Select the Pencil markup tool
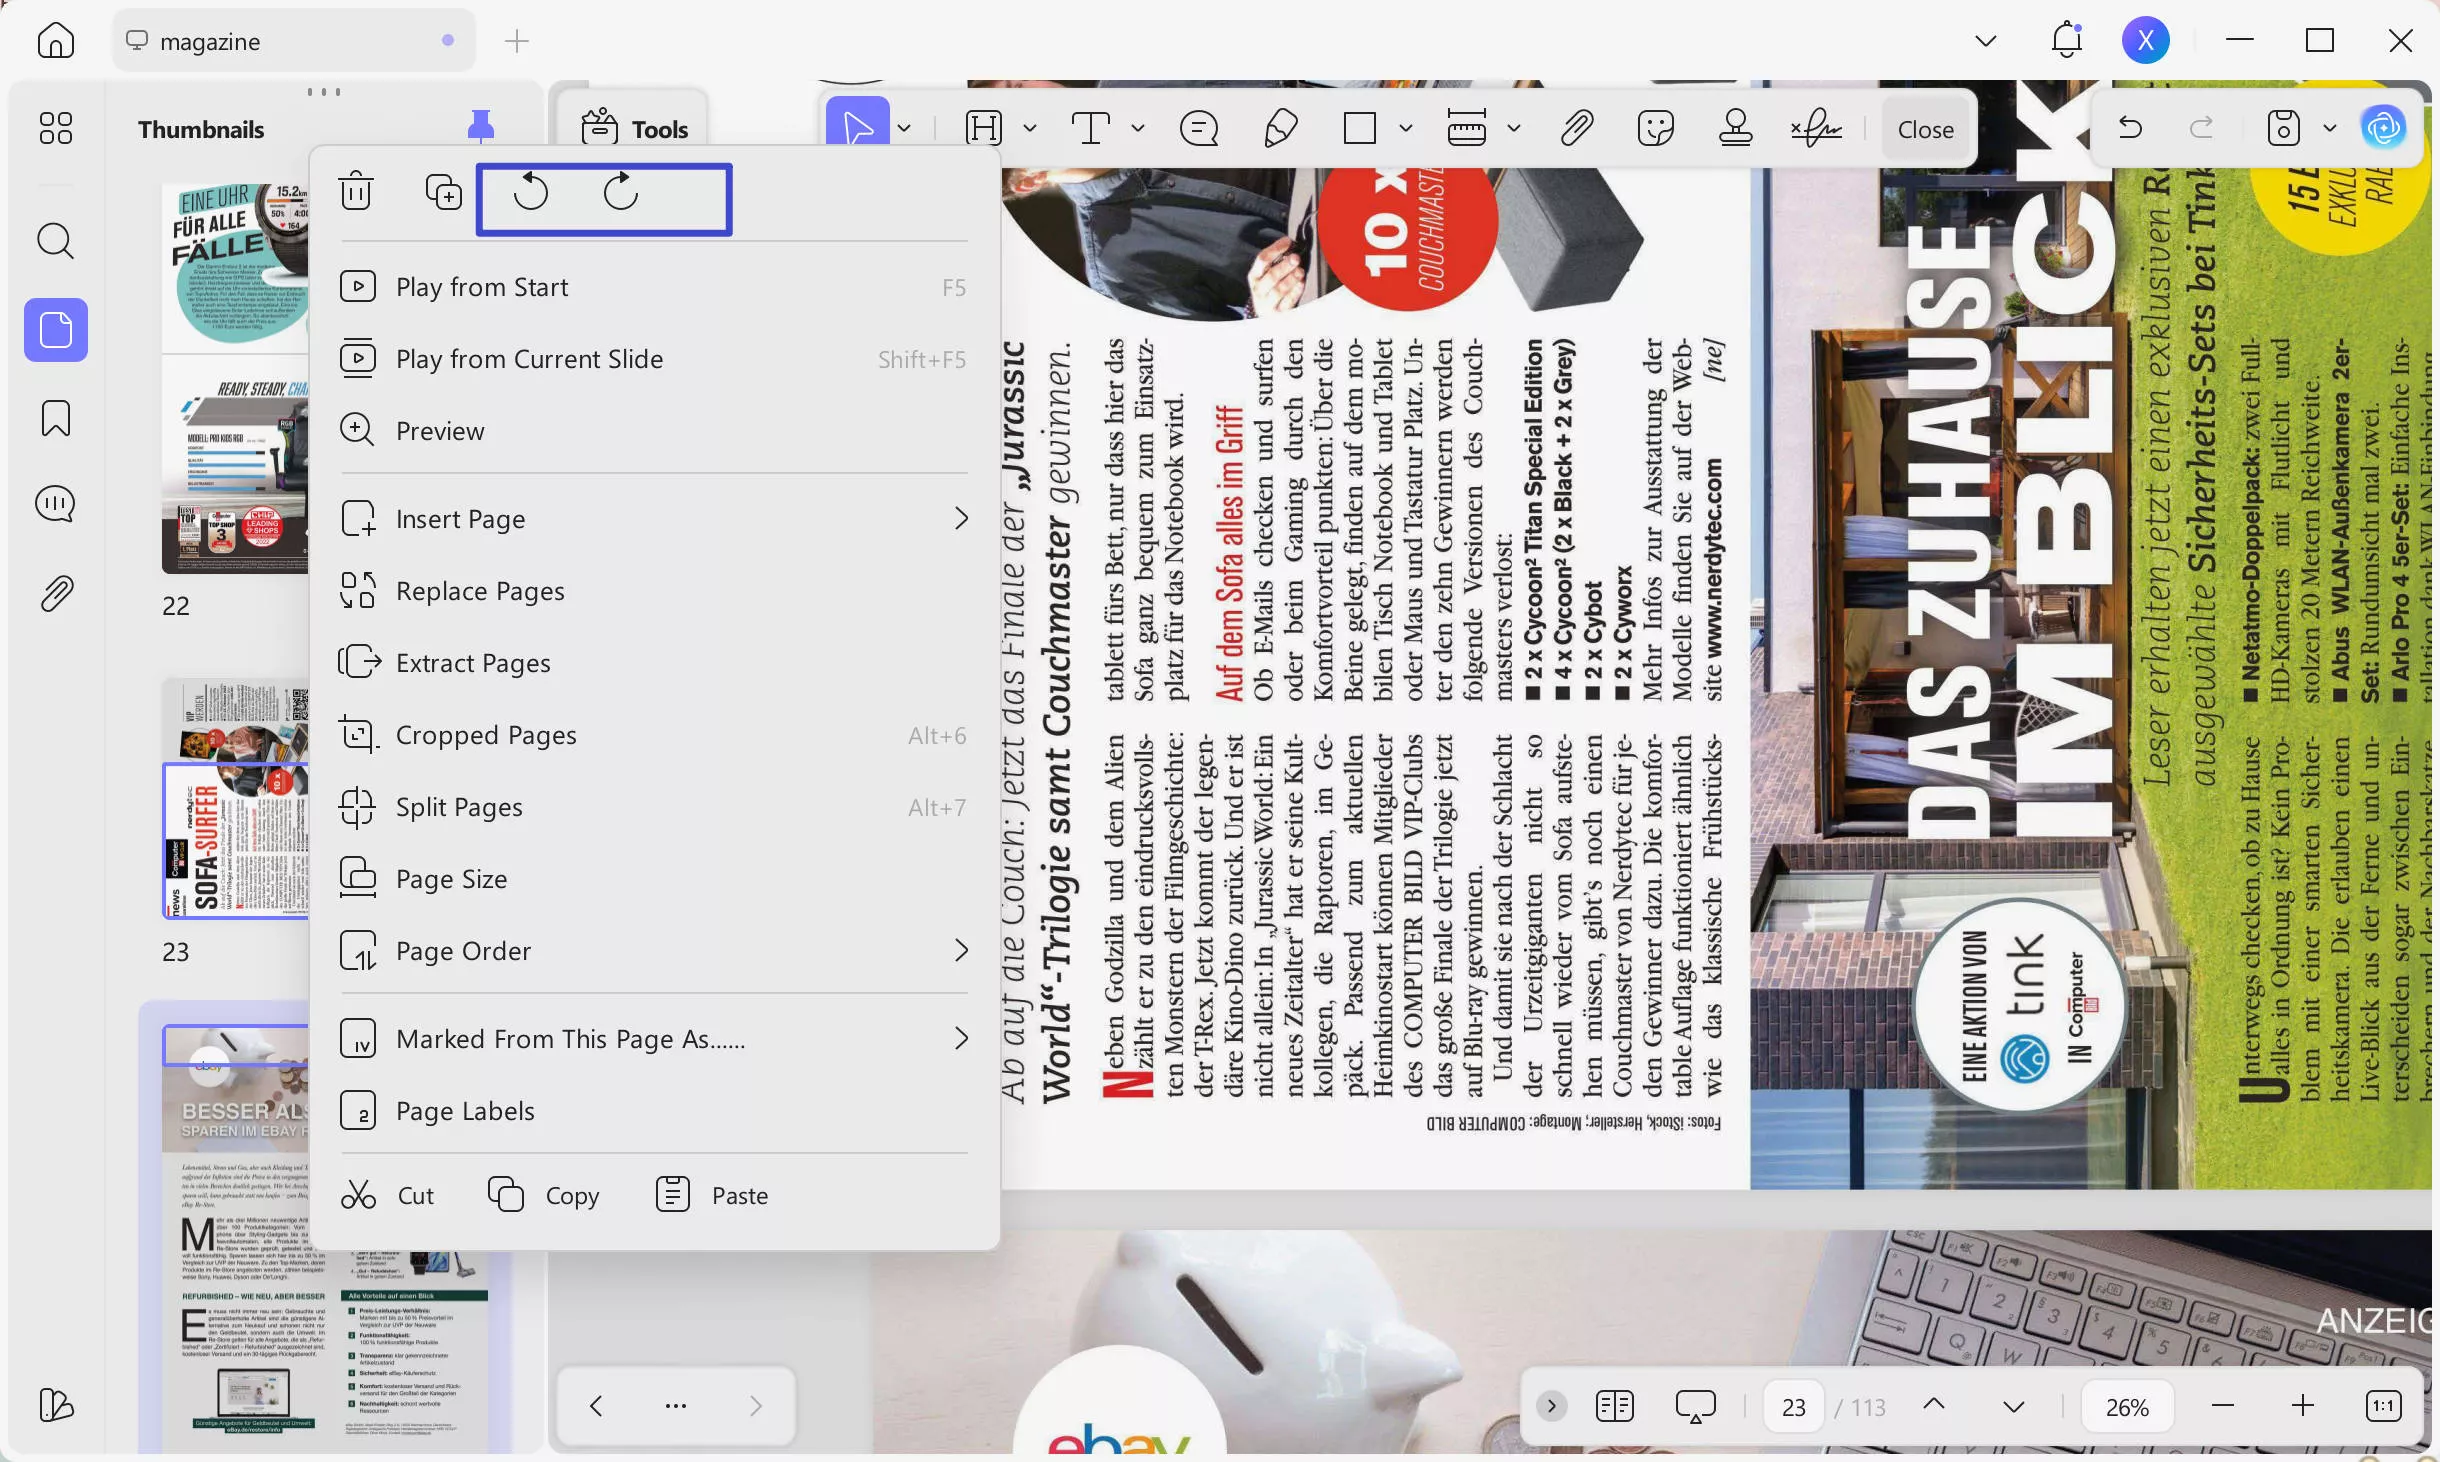Screen dimensions: 2440x1462 [x=1281, y=128]
